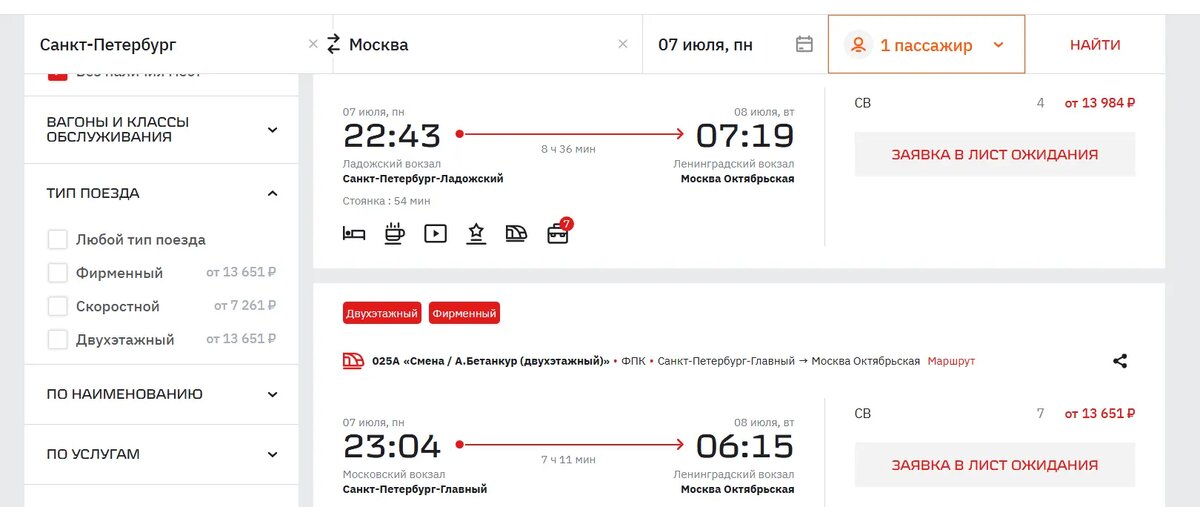Click the briefcase icon with badge 7
Screen dimensions: 1200x507
pos(558,232)
